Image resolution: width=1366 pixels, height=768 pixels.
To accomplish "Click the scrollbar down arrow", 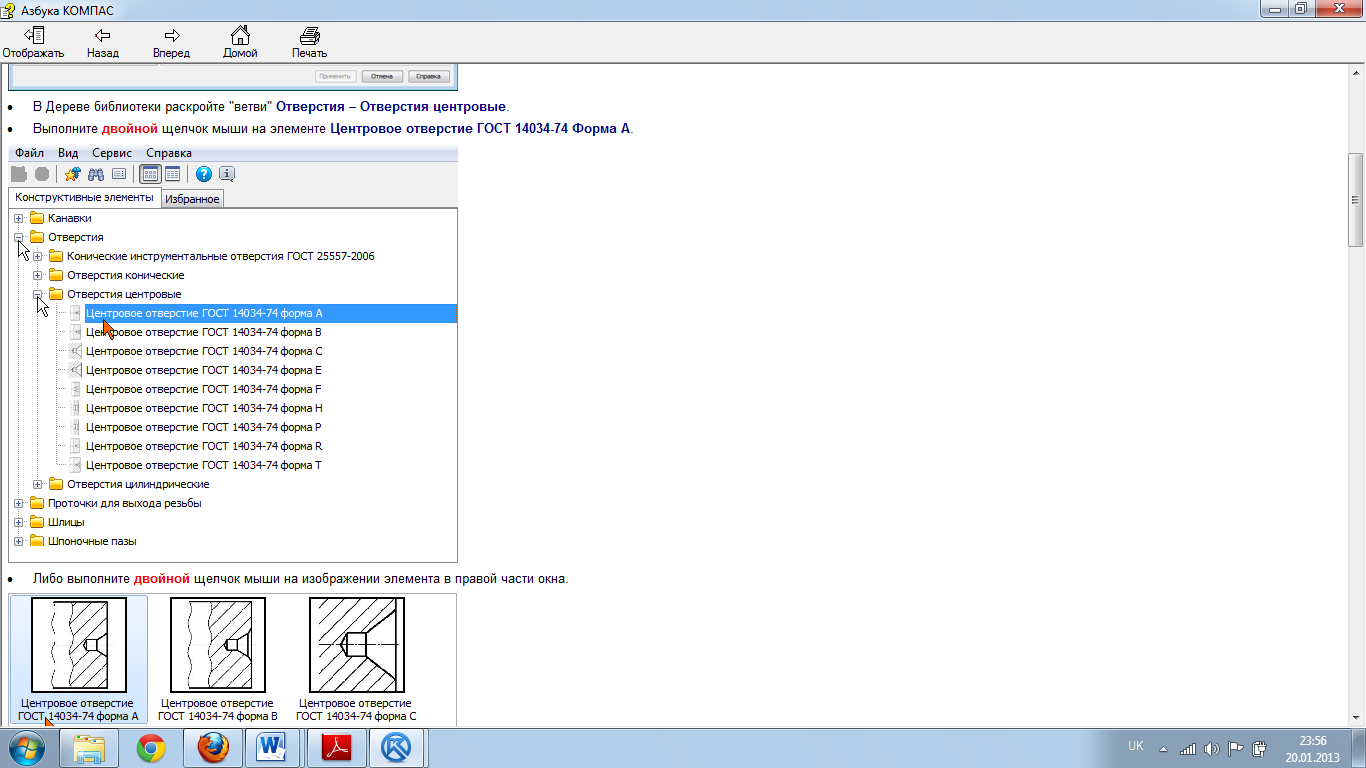I will (1356, 717).
